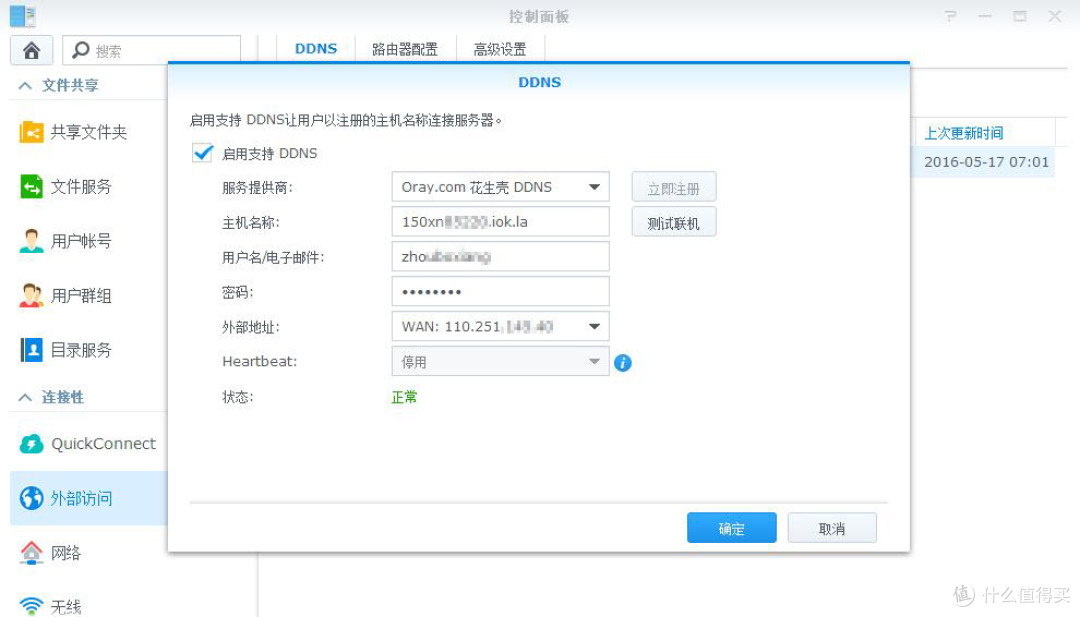This screenshot has height=617, width=1080.
Task: Maximize the Control Panel window
Action: pos(1019,16)
